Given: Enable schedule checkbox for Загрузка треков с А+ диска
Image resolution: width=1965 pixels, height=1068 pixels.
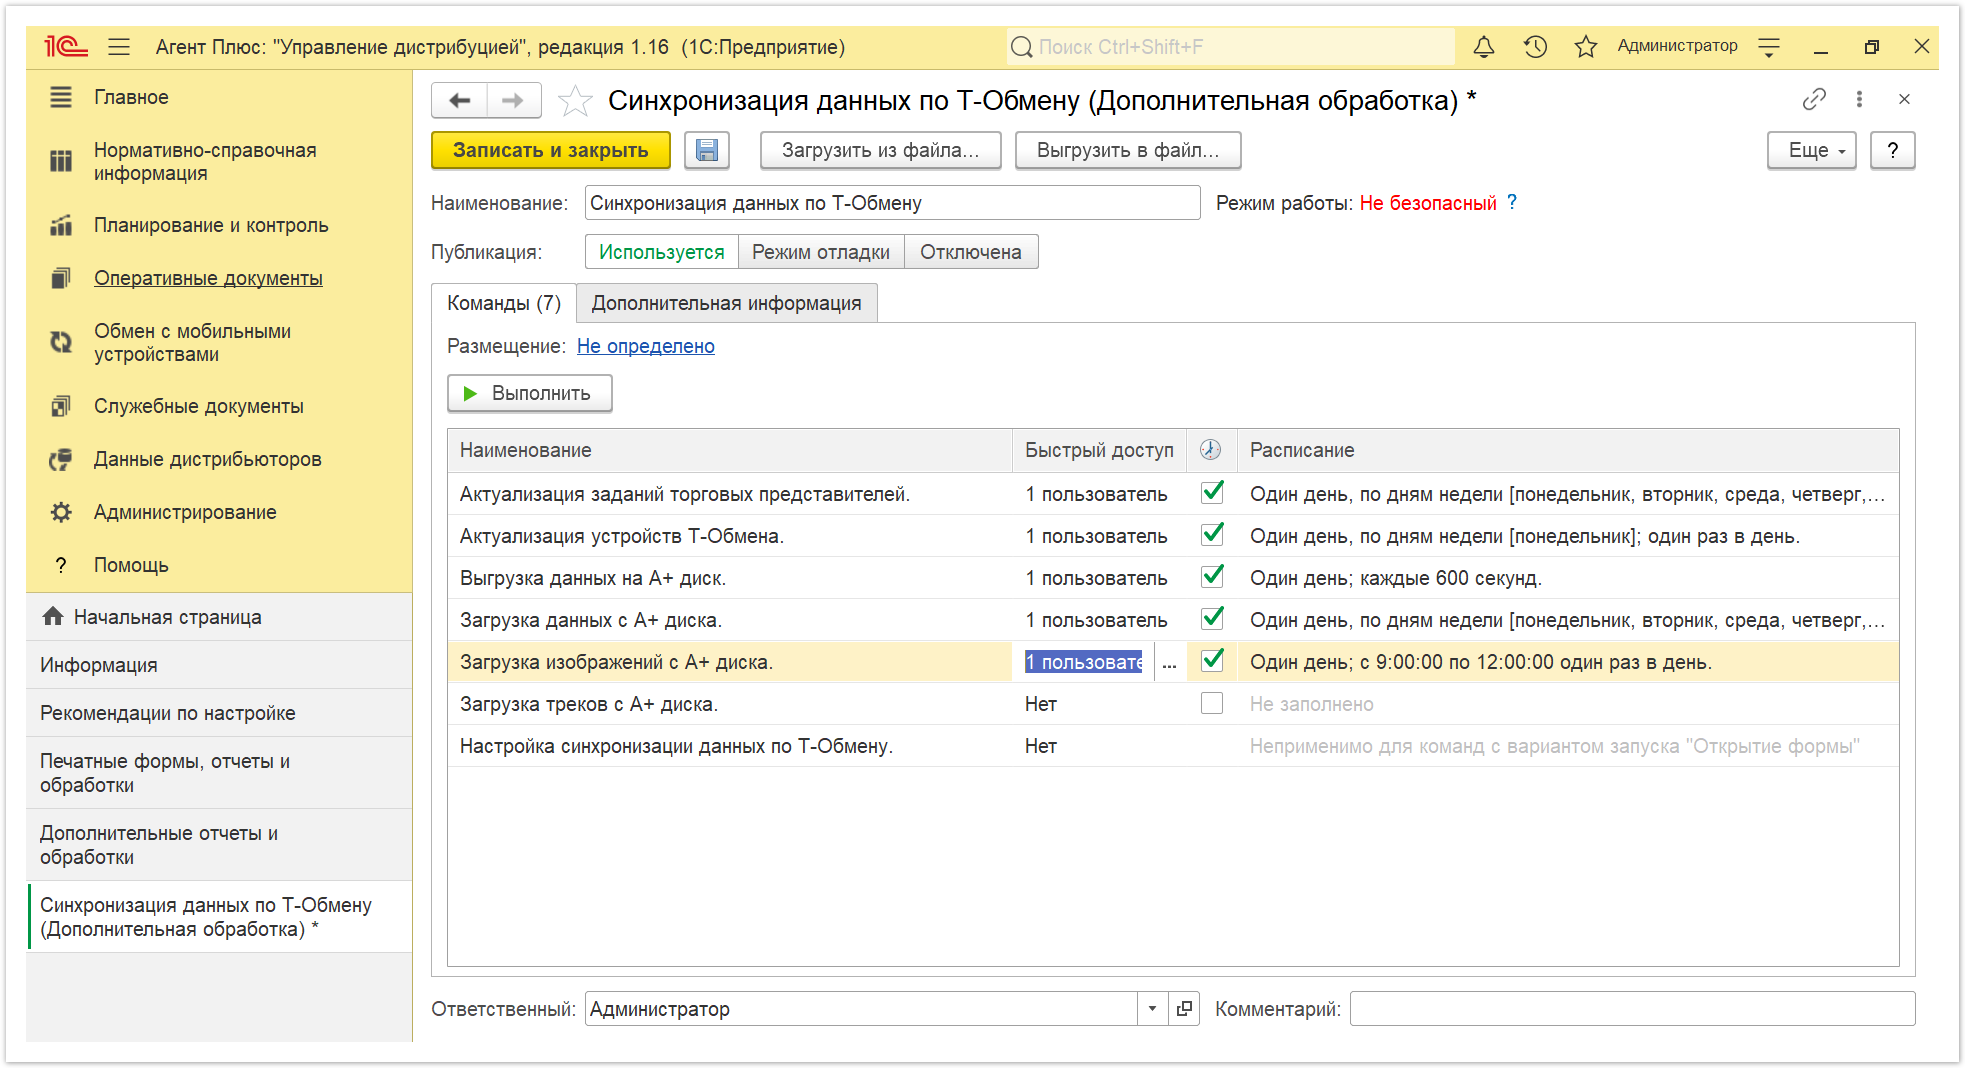Looking at the screenshot, I should click(1212, 703).
